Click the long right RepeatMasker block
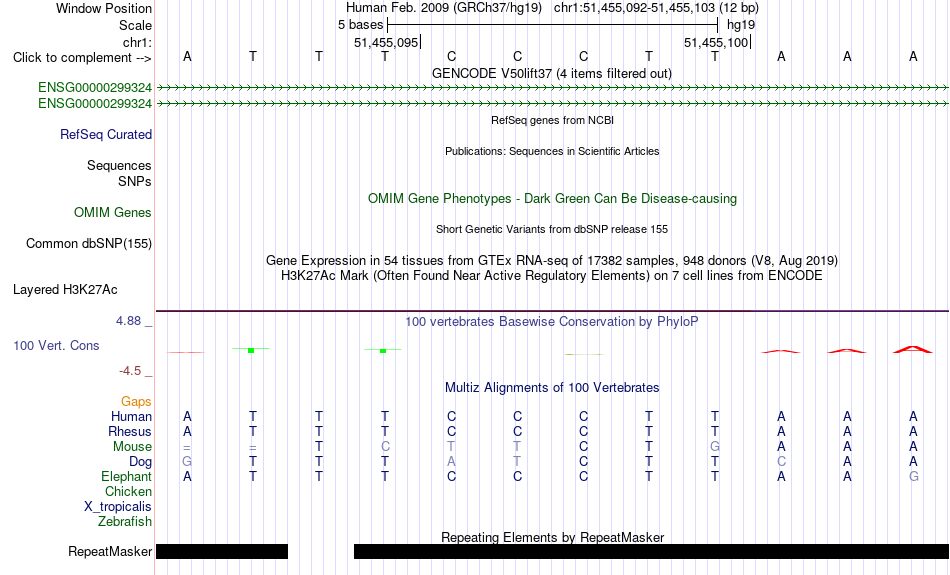950x575 pixels. (x=651, y=551)
